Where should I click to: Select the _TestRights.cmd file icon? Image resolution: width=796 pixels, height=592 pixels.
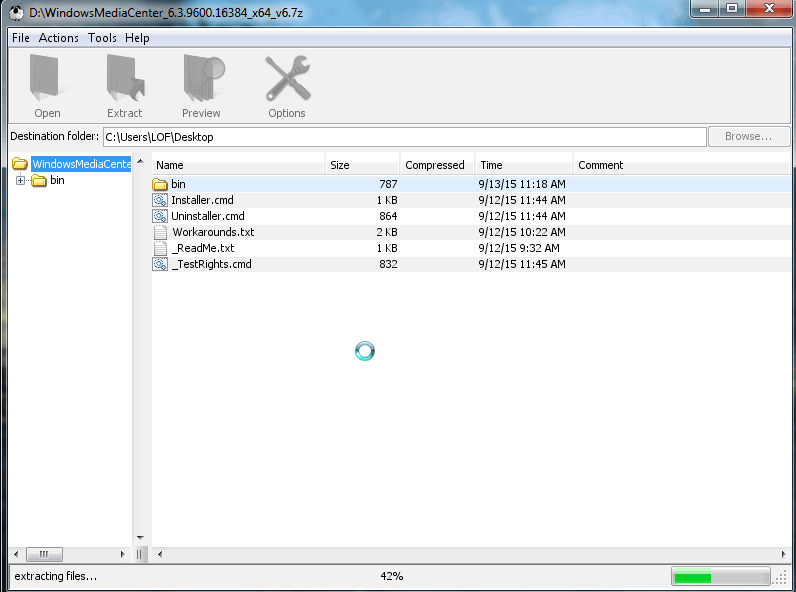160,264
